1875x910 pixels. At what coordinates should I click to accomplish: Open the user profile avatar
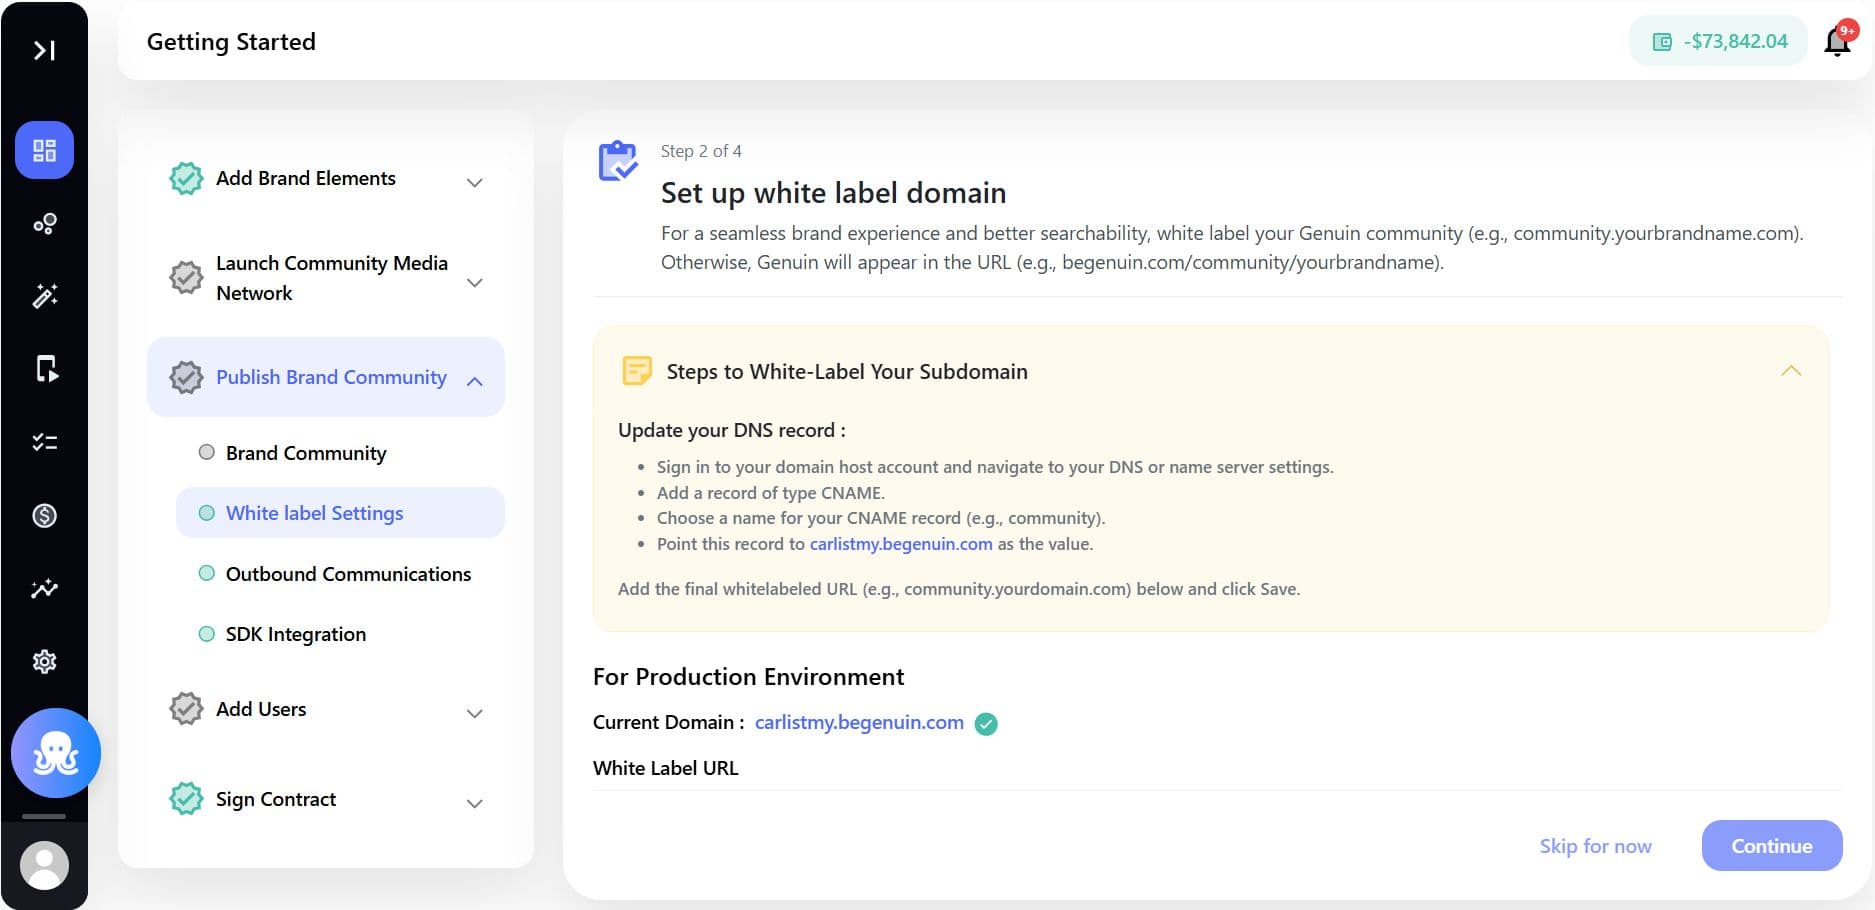(x=44, y=866)
